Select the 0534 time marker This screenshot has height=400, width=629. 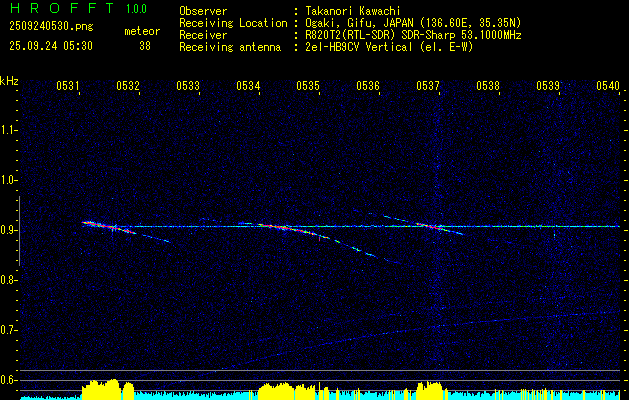pyautogui.click(x=248, y=86)
